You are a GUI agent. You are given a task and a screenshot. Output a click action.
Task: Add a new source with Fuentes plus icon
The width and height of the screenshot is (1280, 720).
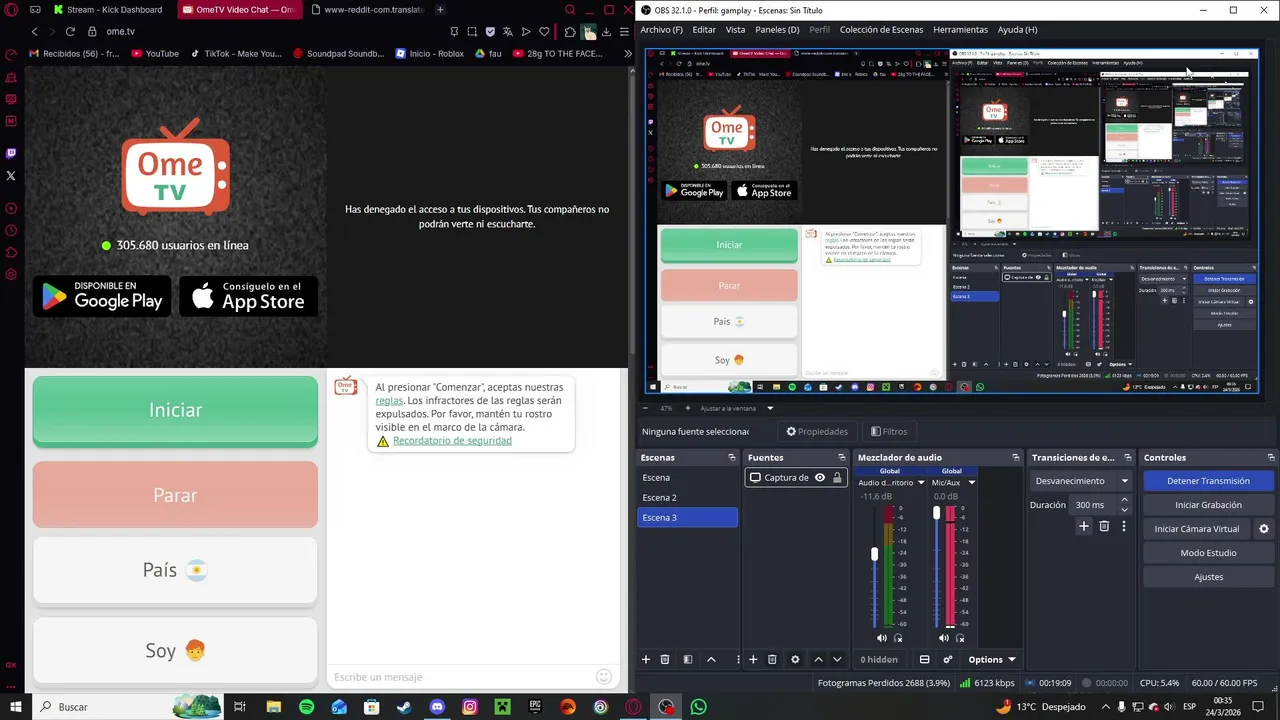753,659
